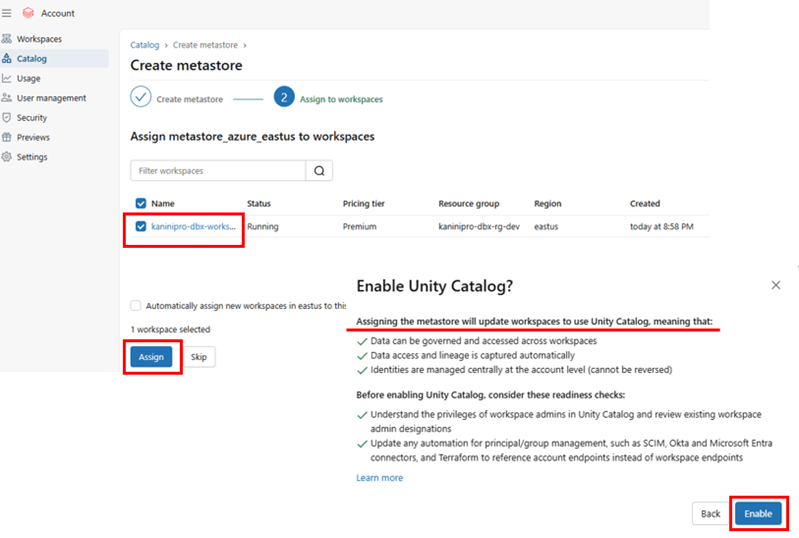
Task: Click the Filter workspaces input field
Action: pos(218,171)
